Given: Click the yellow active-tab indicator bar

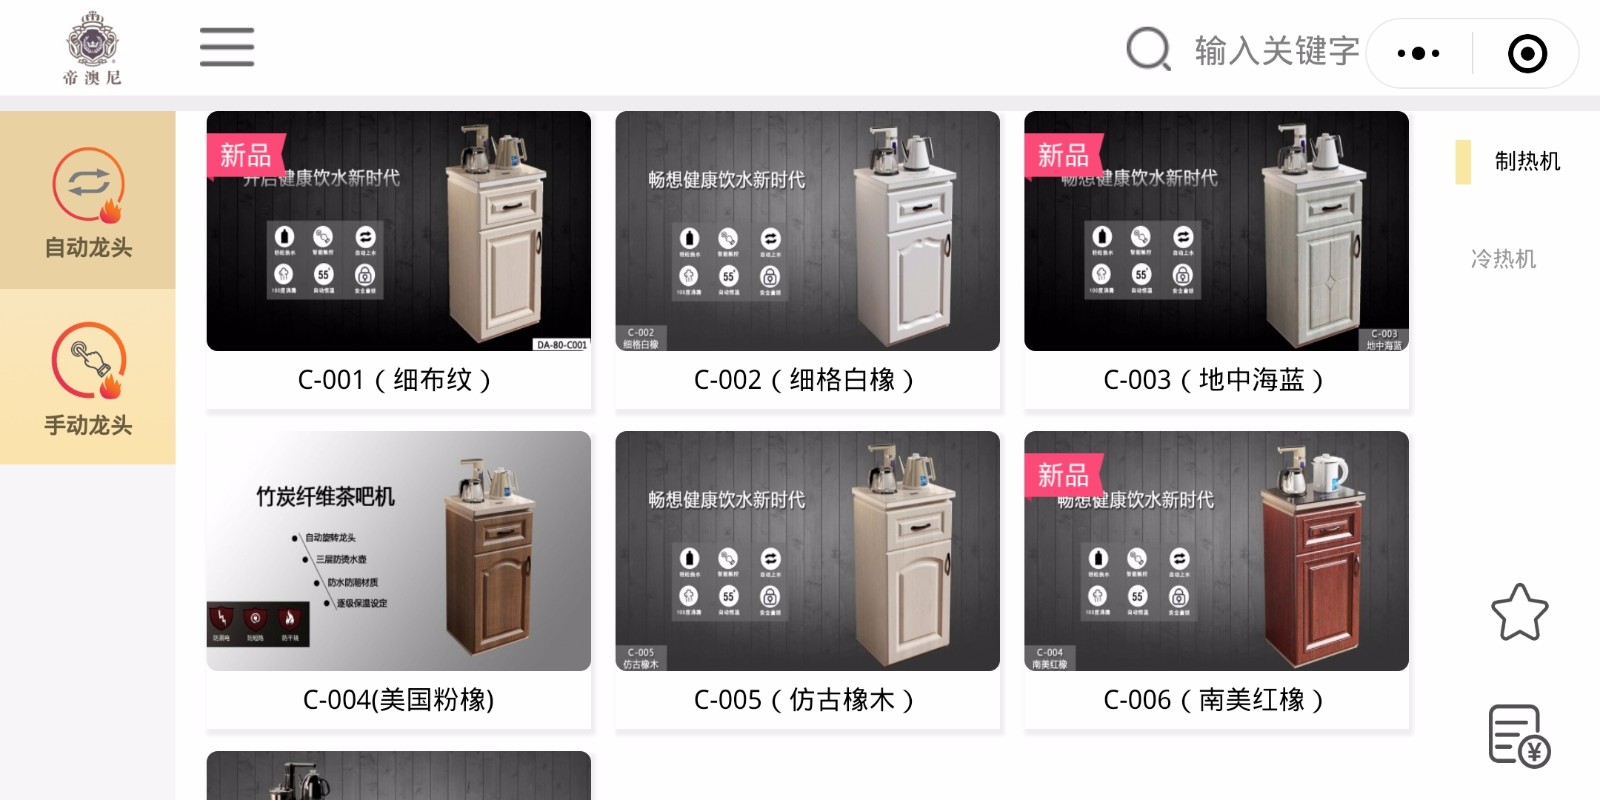Looking at the screenshot, I should coord(1463,162).
